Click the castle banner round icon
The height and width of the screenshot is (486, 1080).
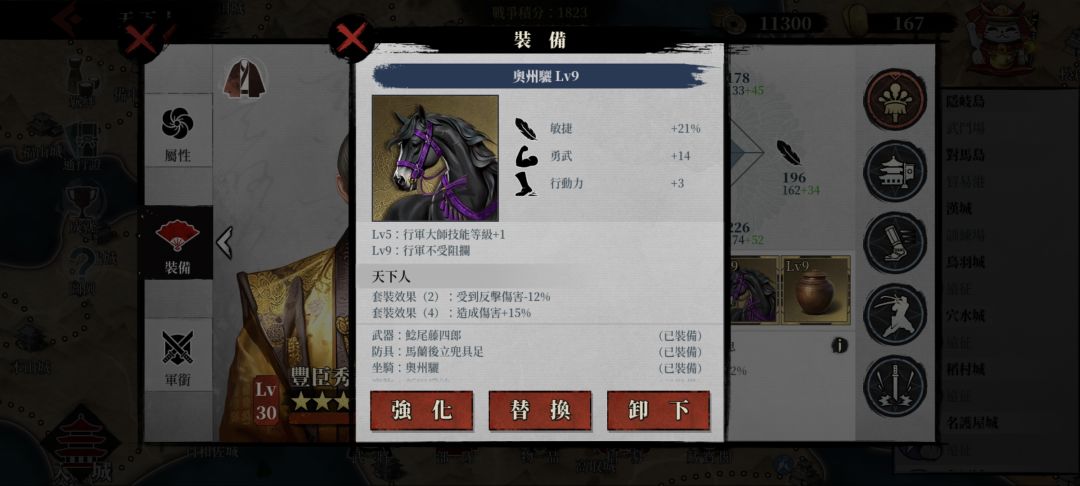895,171
